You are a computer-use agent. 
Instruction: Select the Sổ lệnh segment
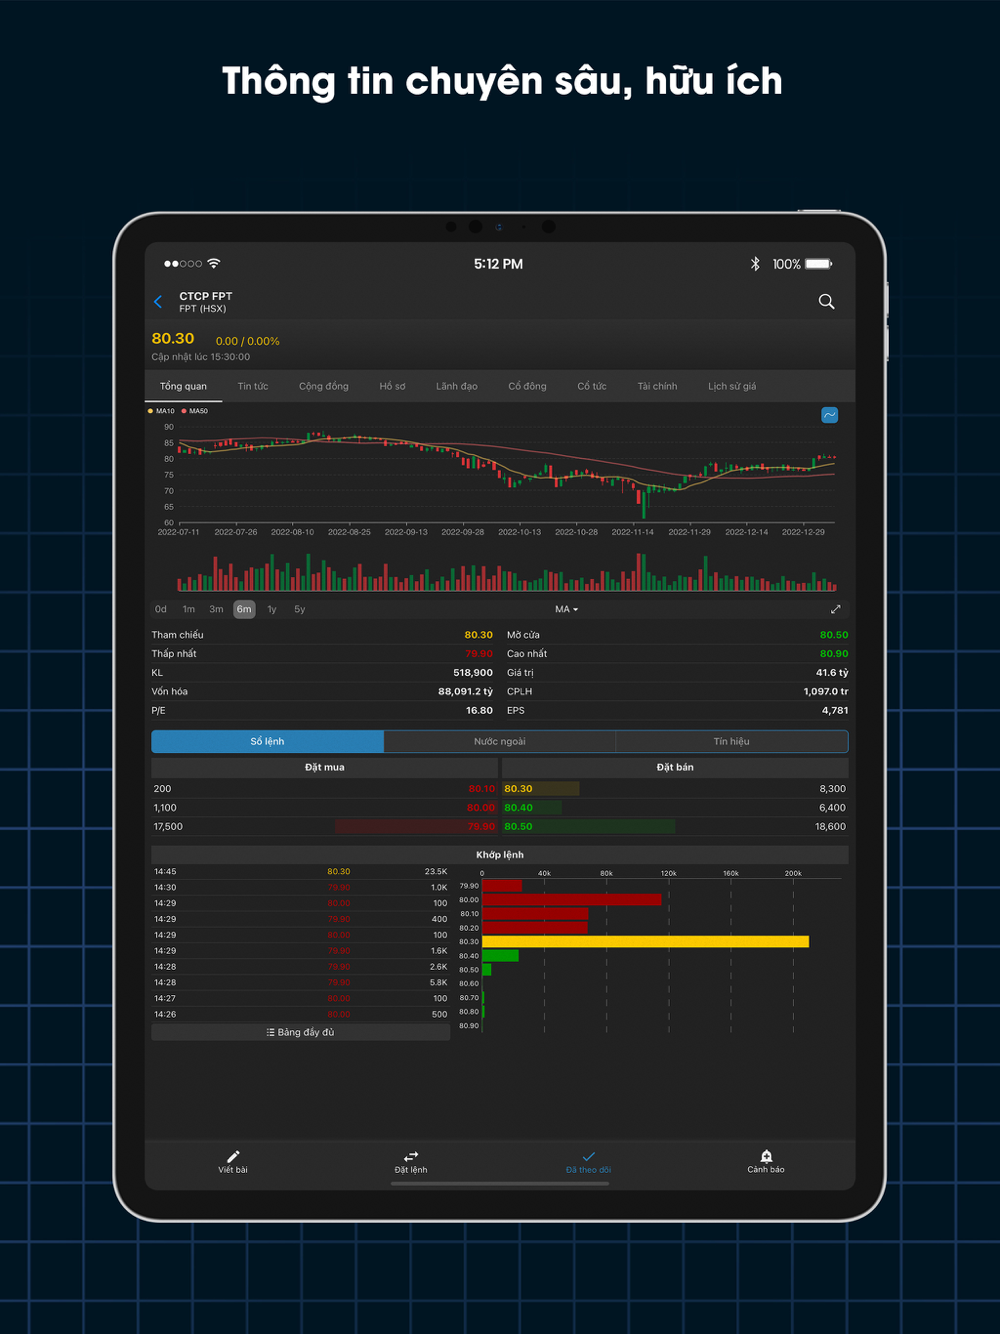point(267,741)
